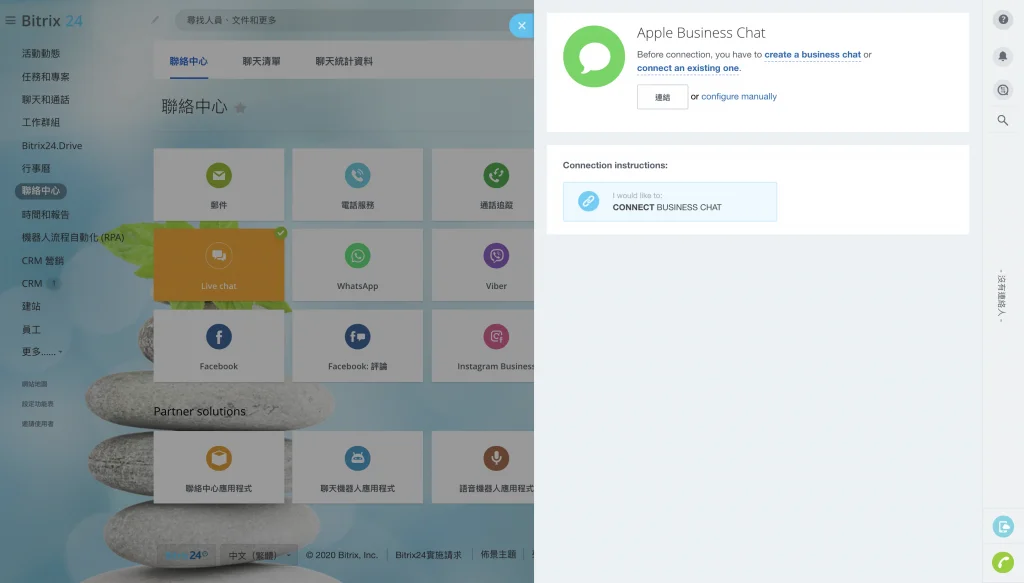This screenshot has width=1024, height=583.
Task: Star the 聯絡中心 page as favorite
Action: click(240, 108)
